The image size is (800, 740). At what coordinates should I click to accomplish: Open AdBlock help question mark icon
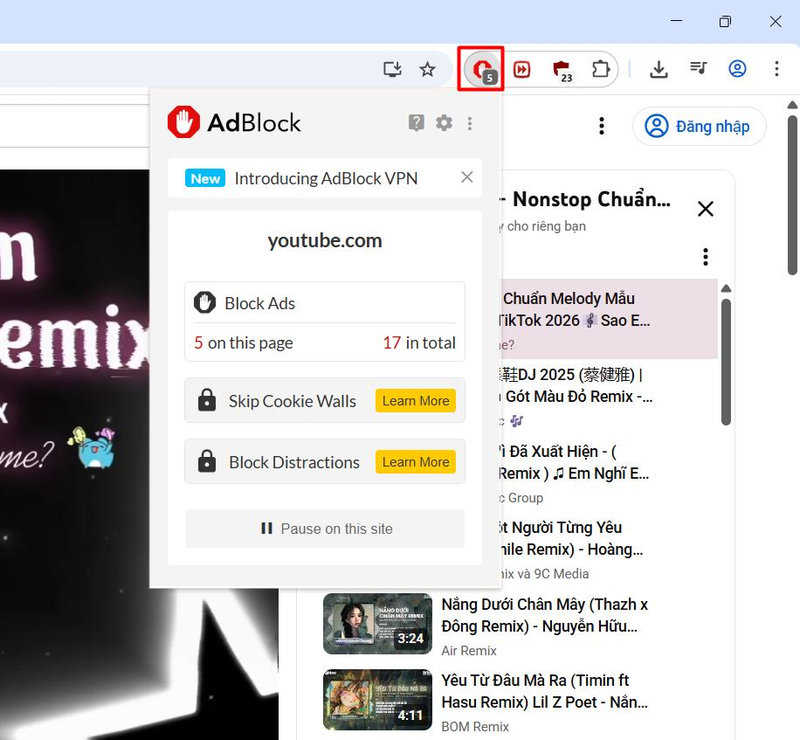tap(416, 122)
